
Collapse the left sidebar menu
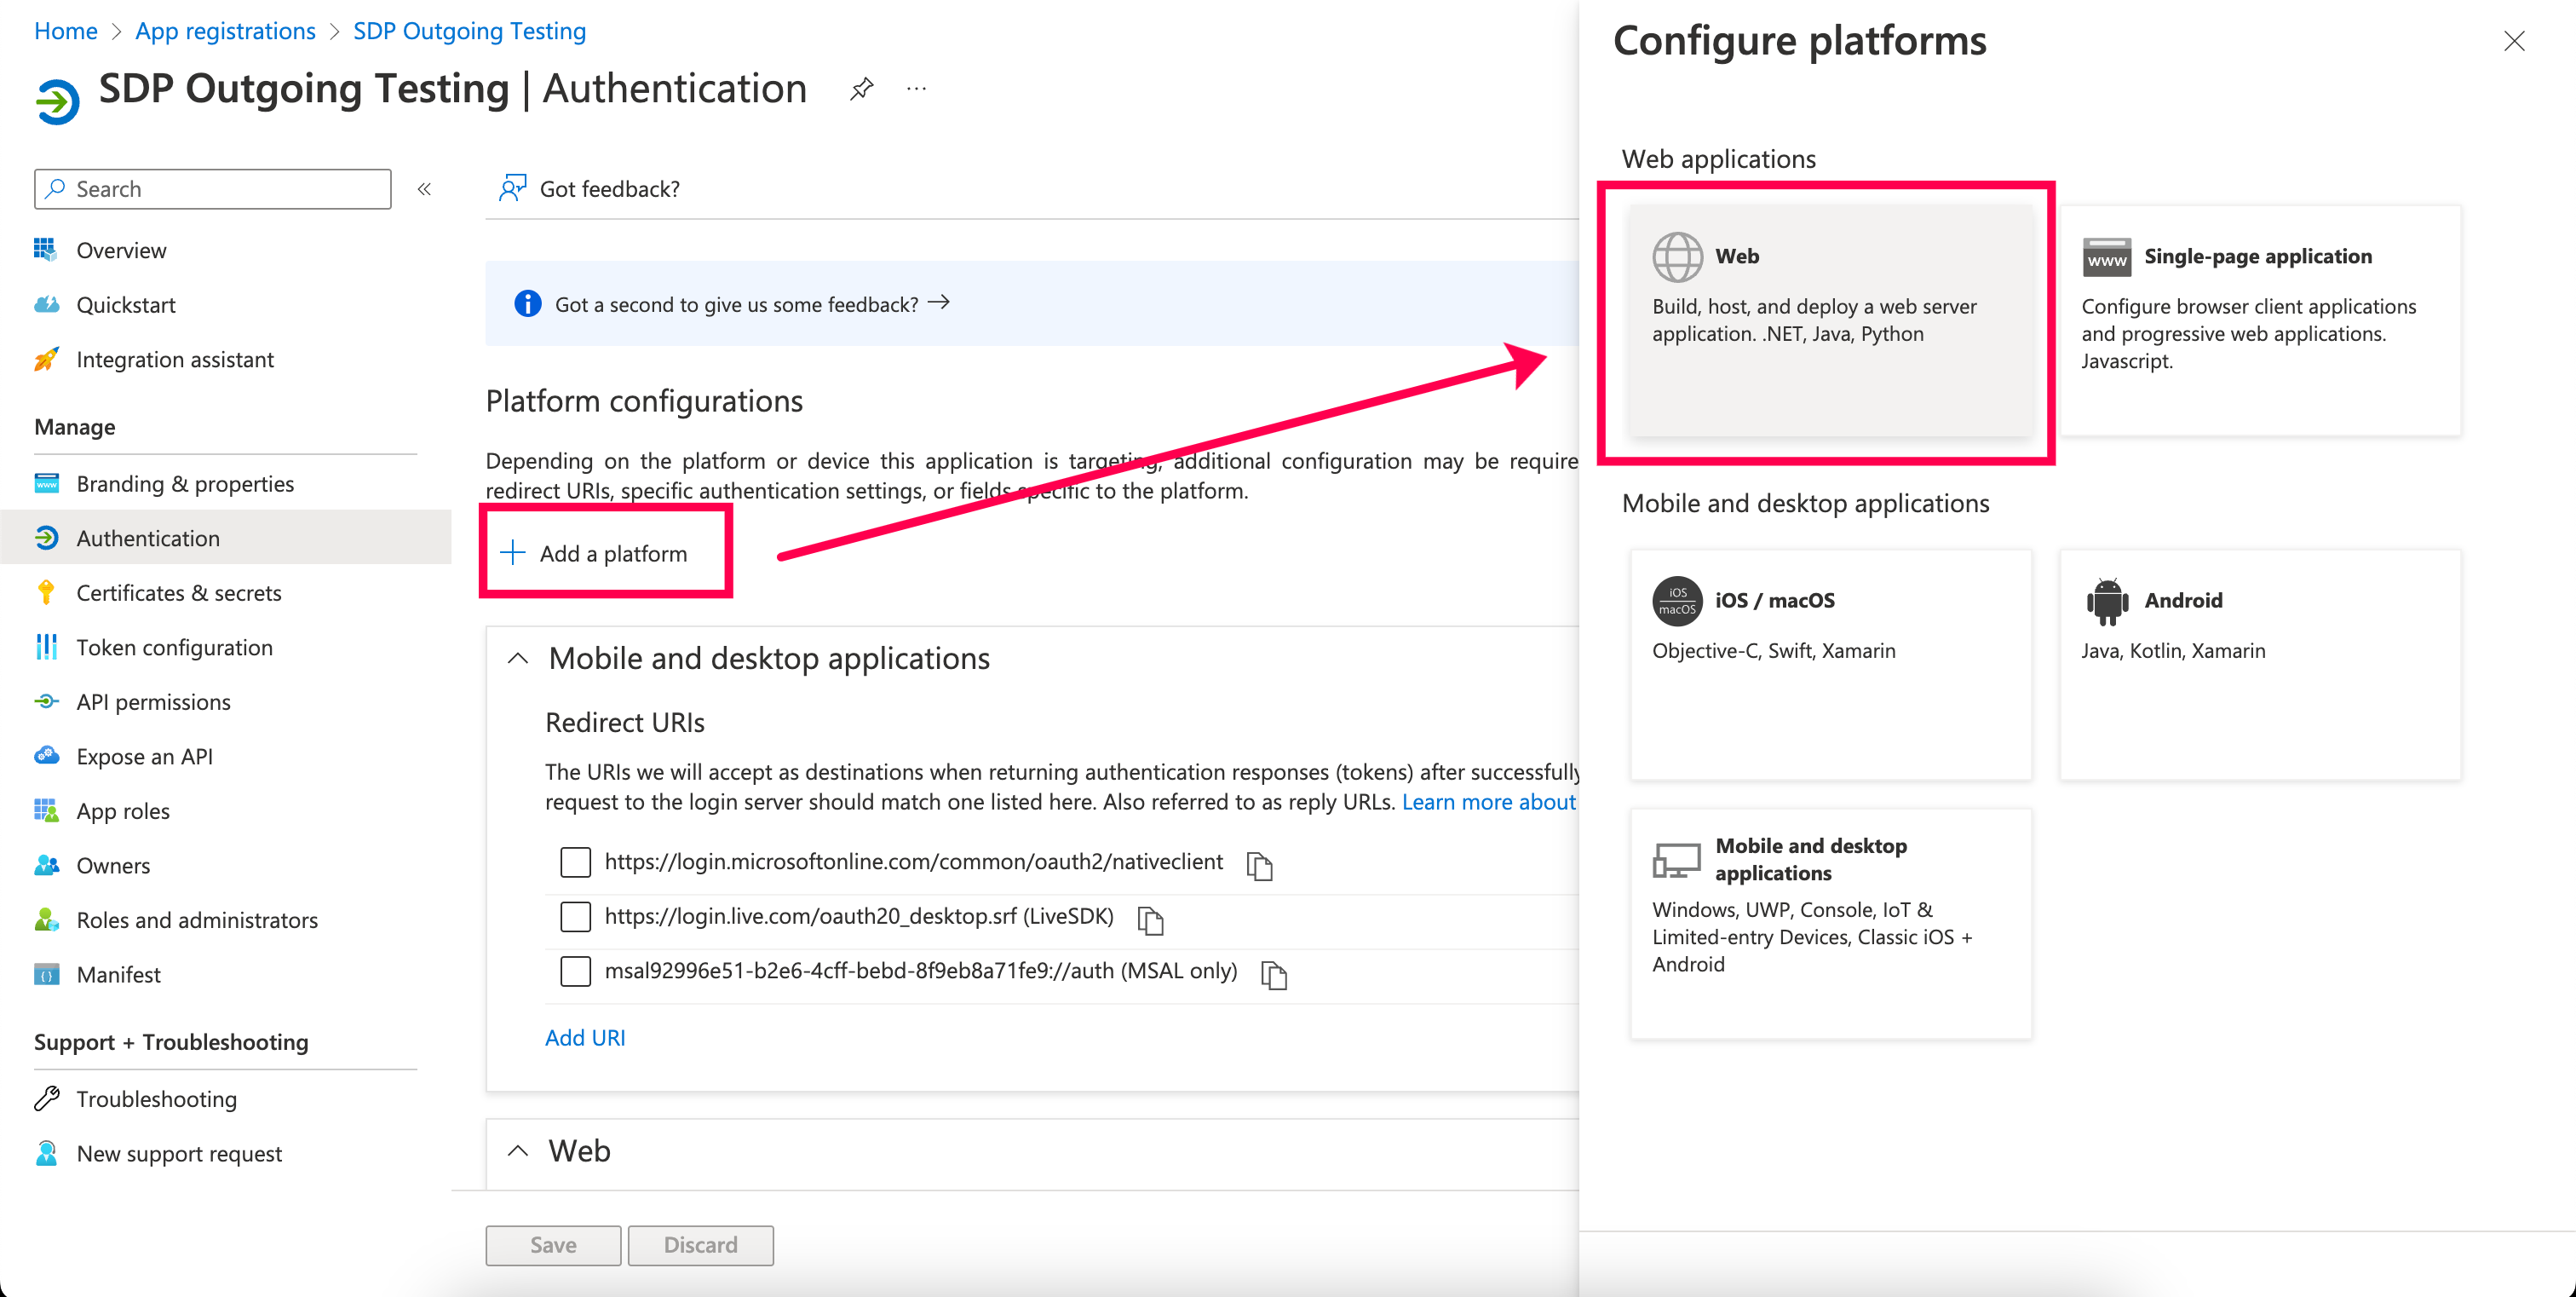point(424,189)
